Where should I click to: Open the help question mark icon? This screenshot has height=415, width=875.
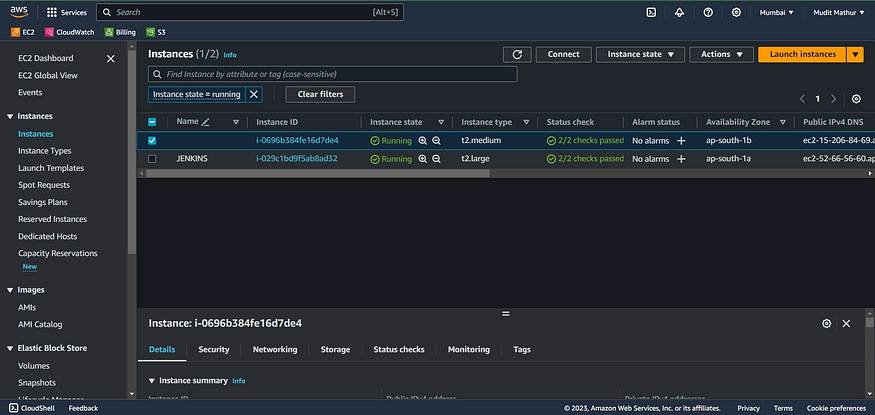[708, 12]
